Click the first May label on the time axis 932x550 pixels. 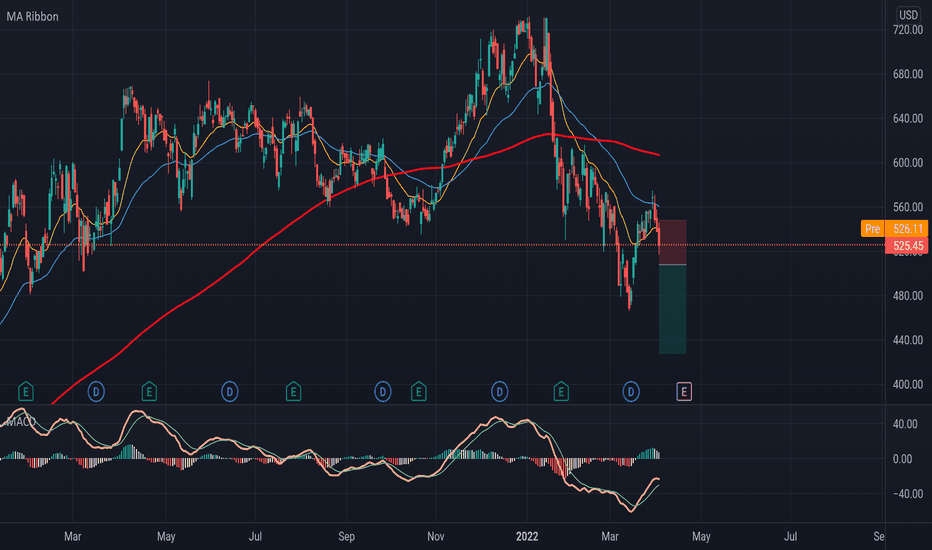click(x=166, y=536)
